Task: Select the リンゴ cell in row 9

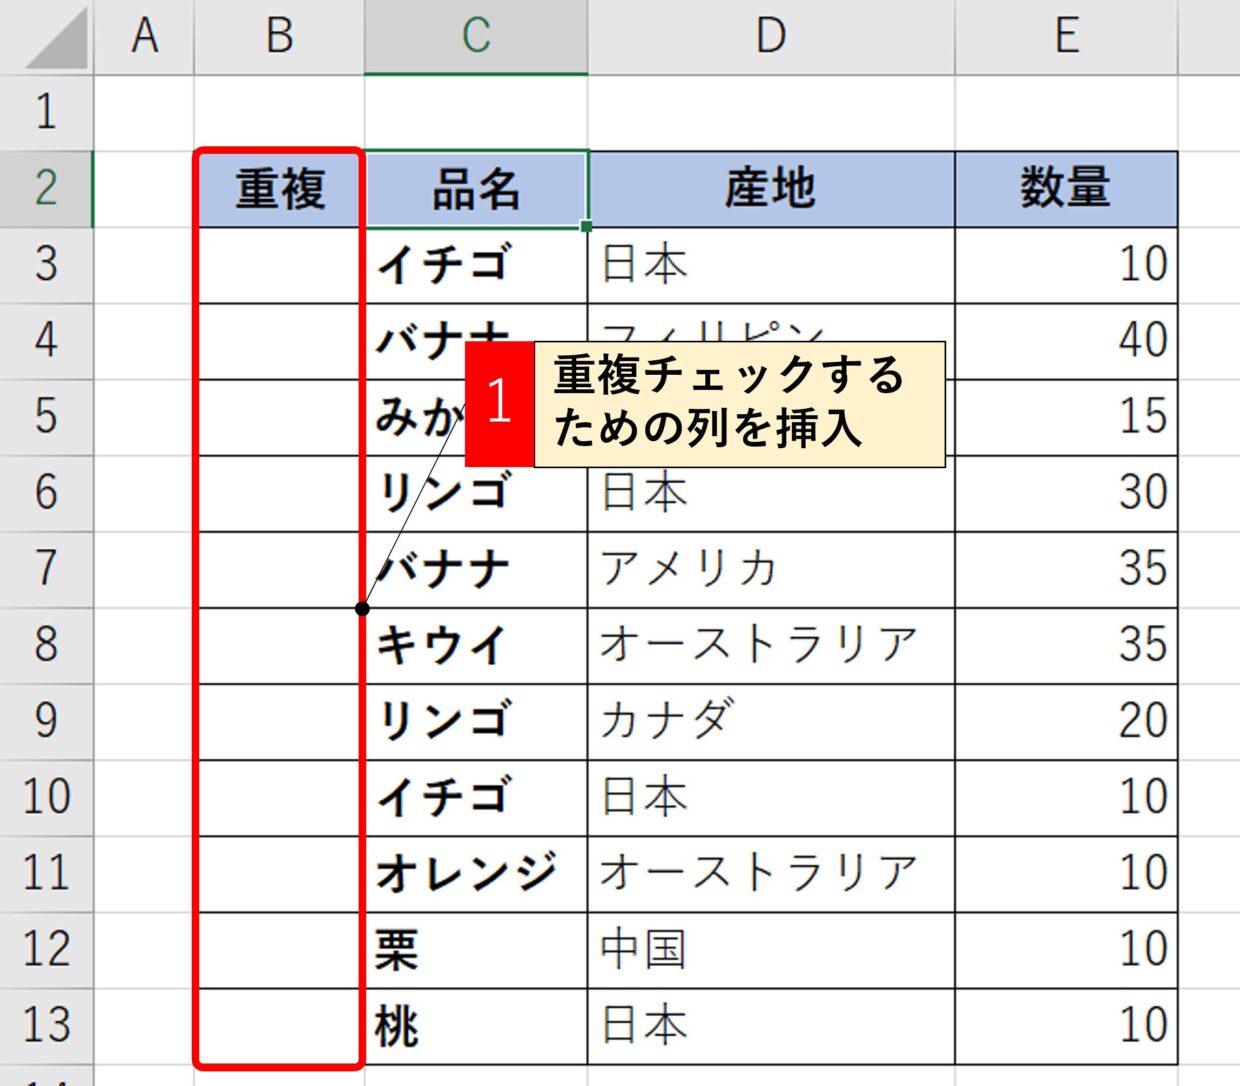Action: 476,721
